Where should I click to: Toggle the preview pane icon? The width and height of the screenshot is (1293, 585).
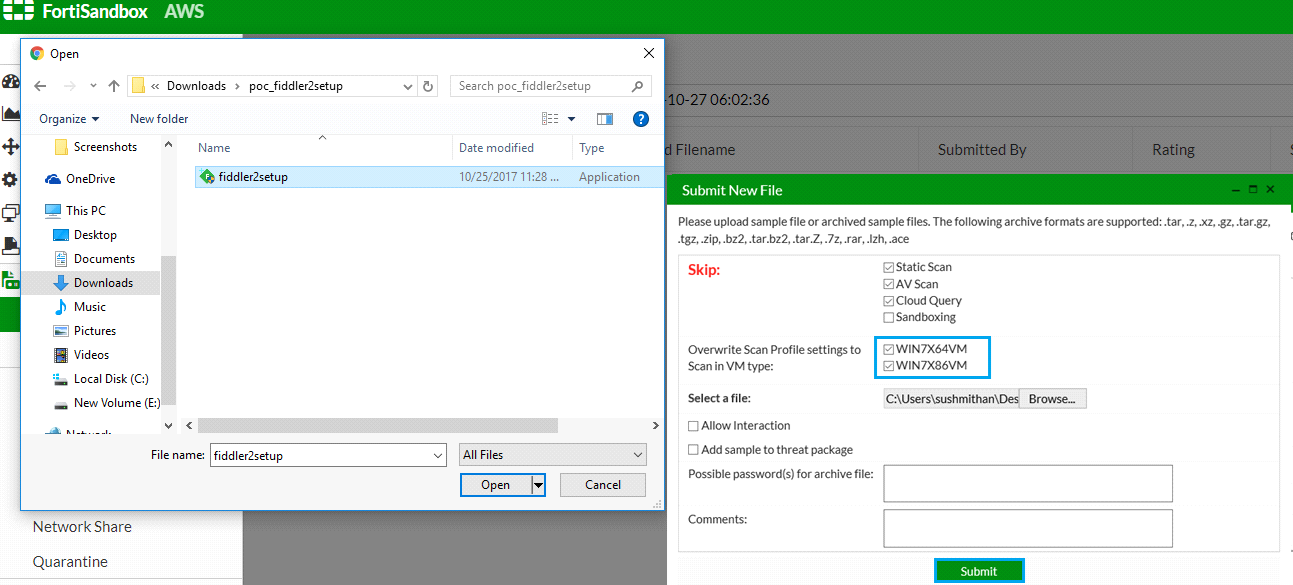(605, 119)
